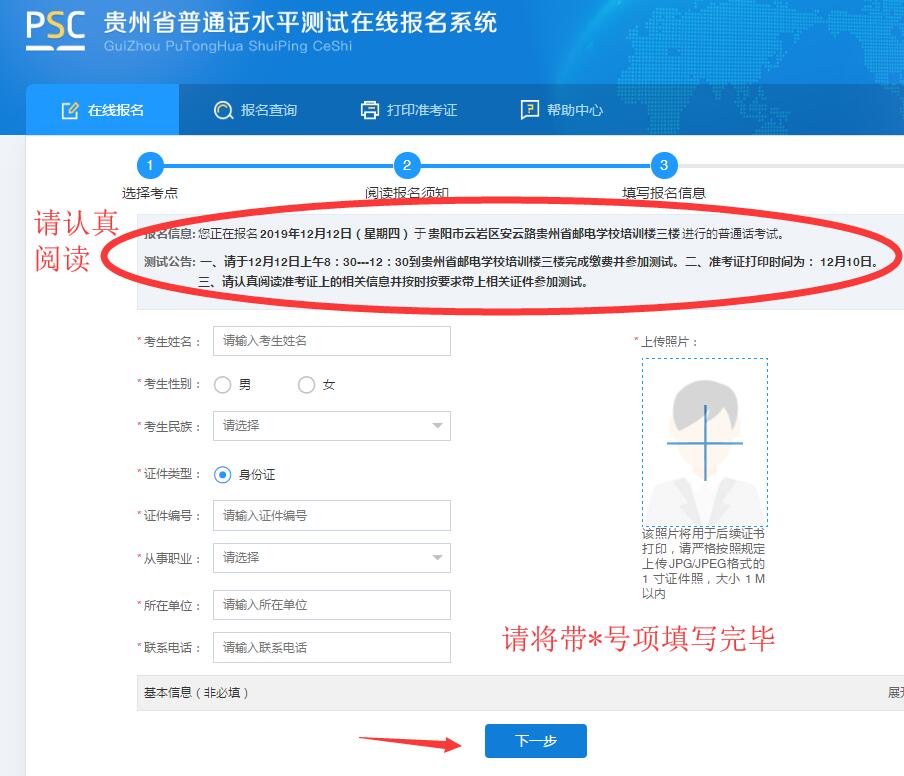Click step 3 circle 填写报名信息
Image resolution: width=904 pixels, height=776 pixels.
663,166
